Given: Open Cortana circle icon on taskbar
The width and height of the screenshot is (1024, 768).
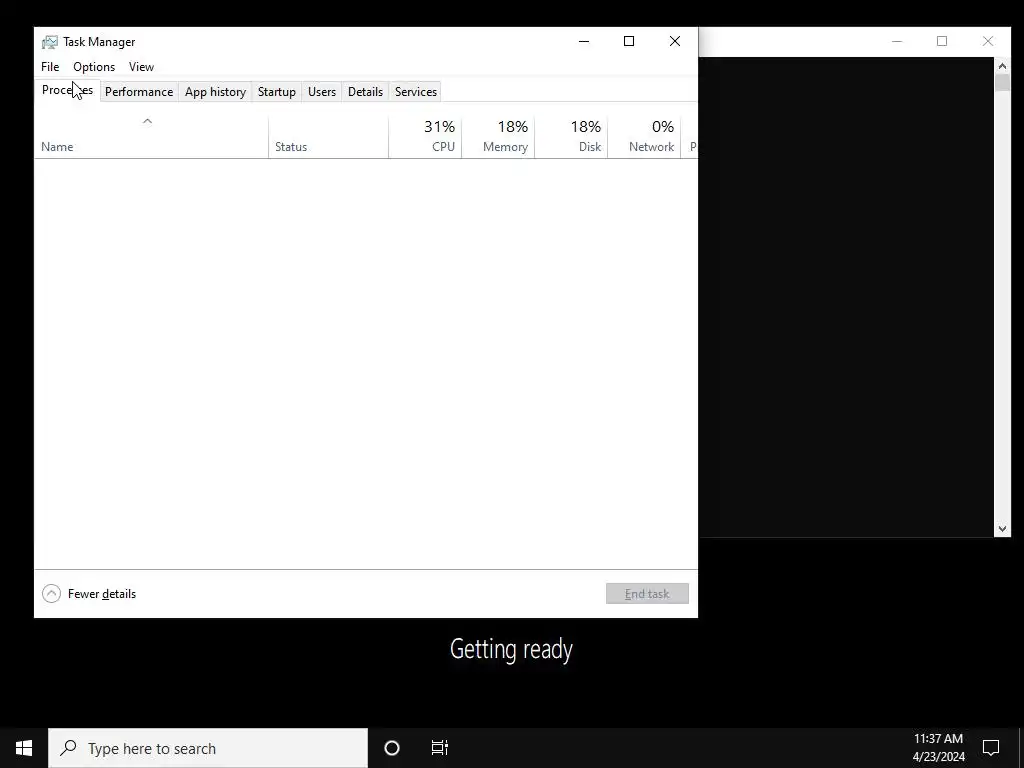Looking at the screenshot, I should (x=392, y=748).
